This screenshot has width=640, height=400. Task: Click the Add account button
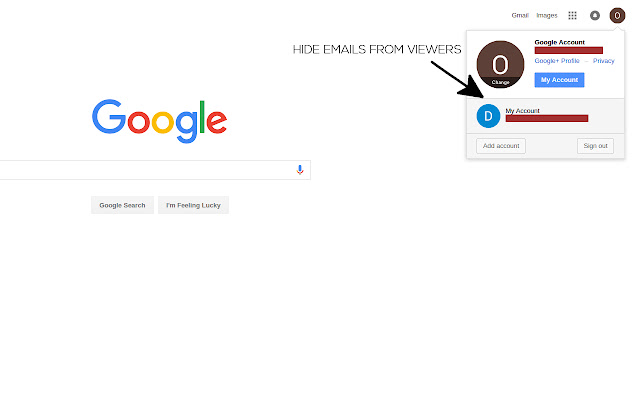pyautogui.click(x=501, y=146)
